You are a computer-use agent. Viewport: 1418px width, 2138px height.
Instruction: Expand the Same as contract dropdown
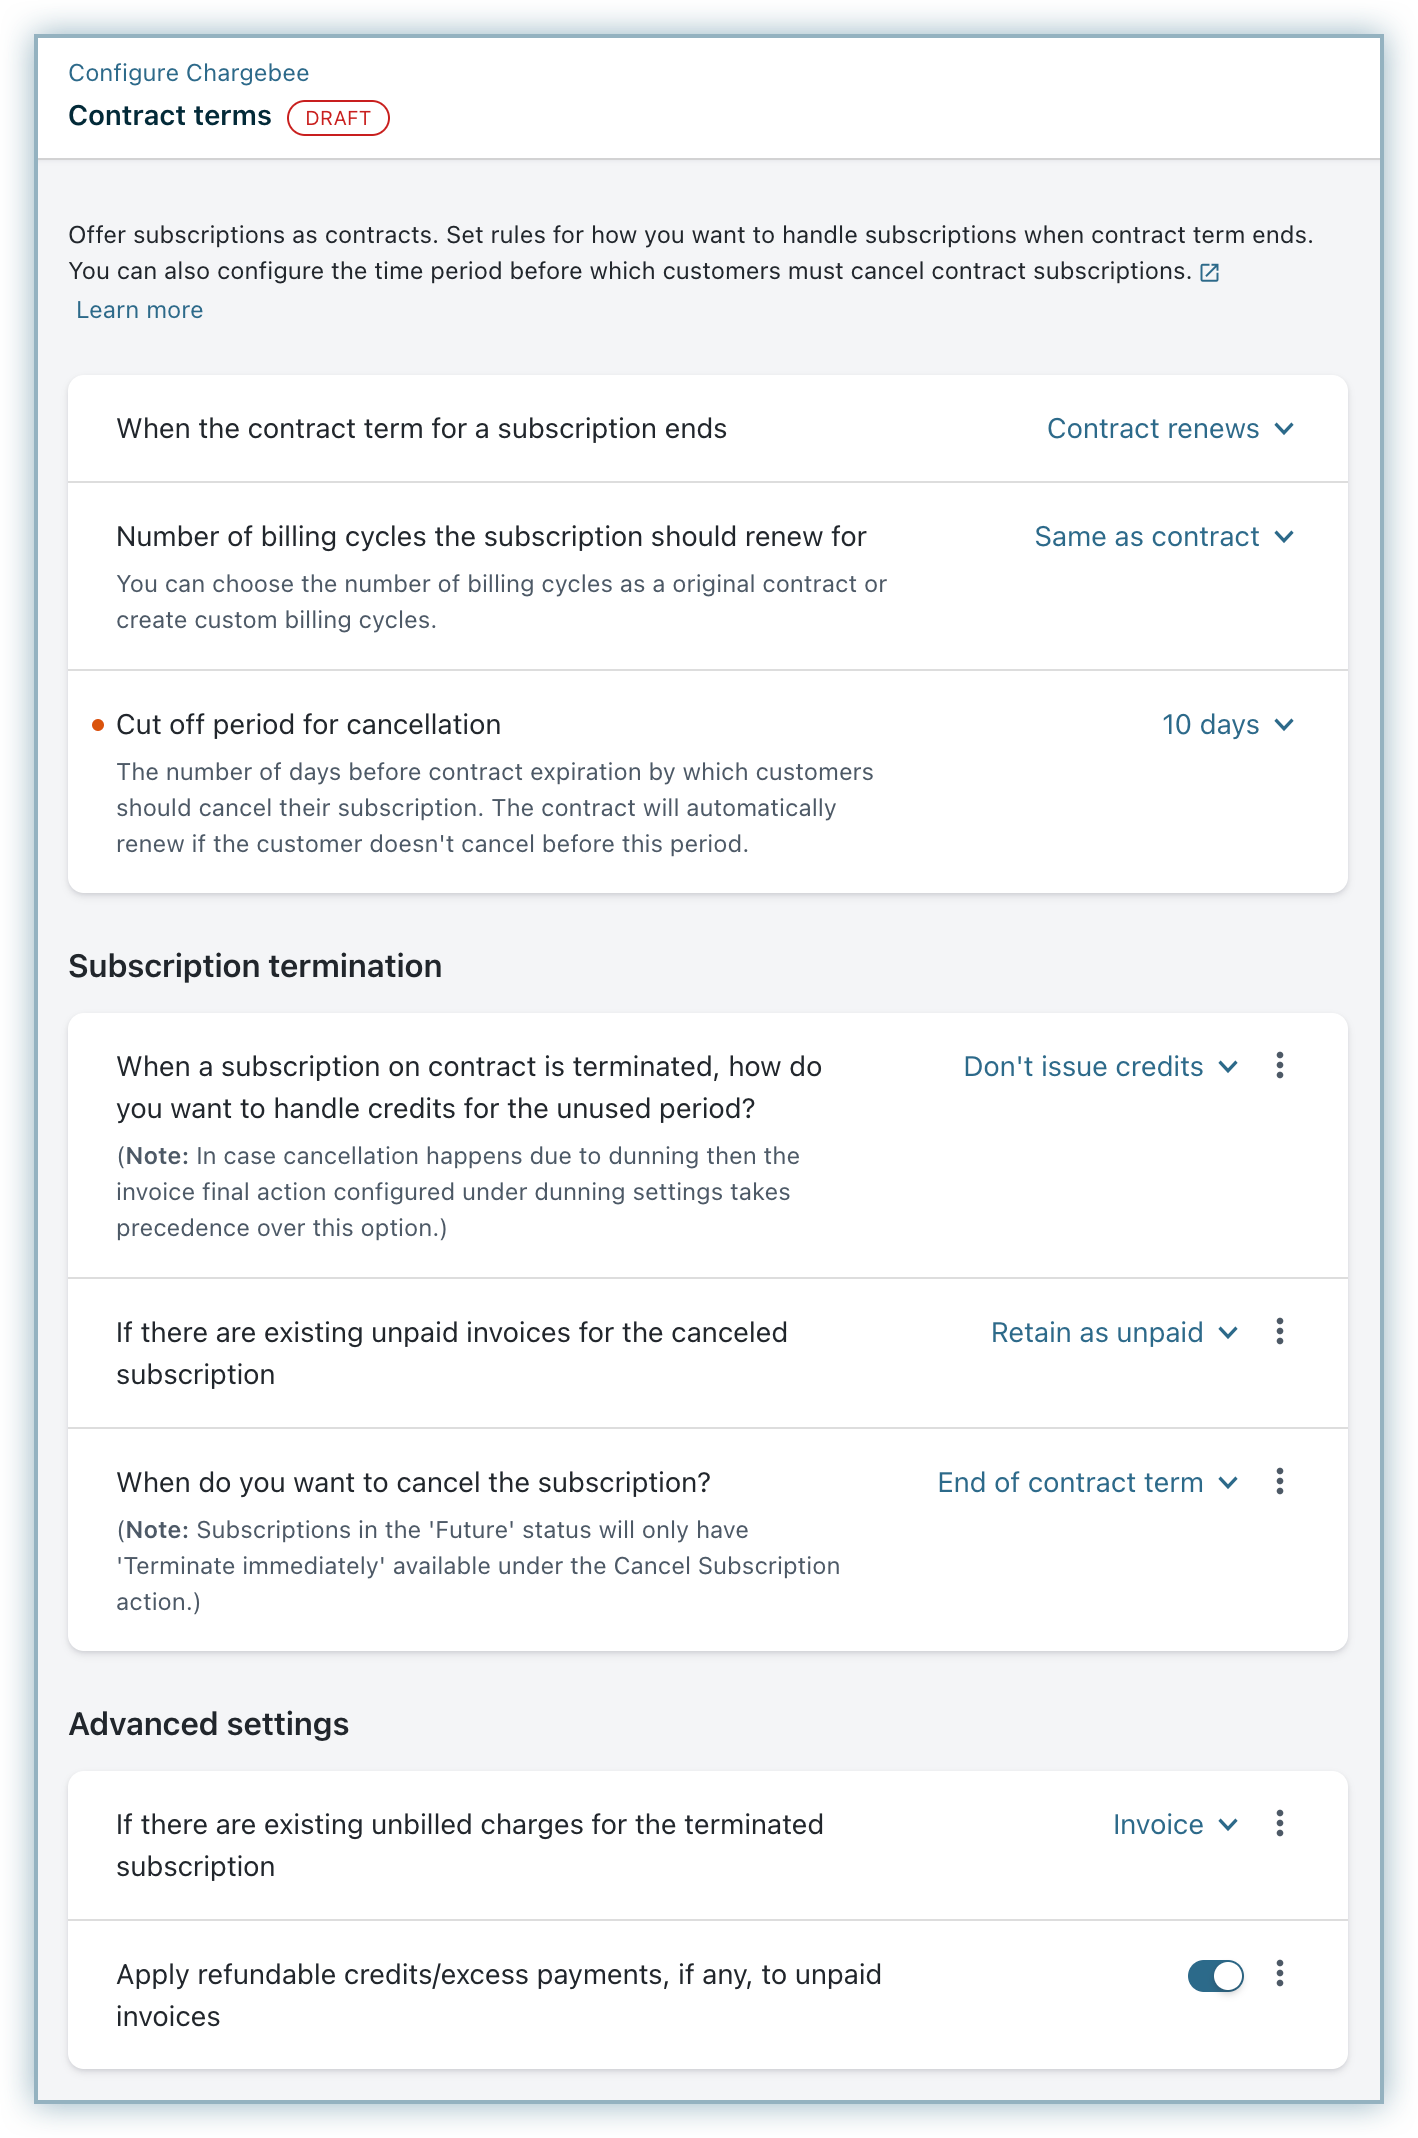click(x=1164, y=537)
